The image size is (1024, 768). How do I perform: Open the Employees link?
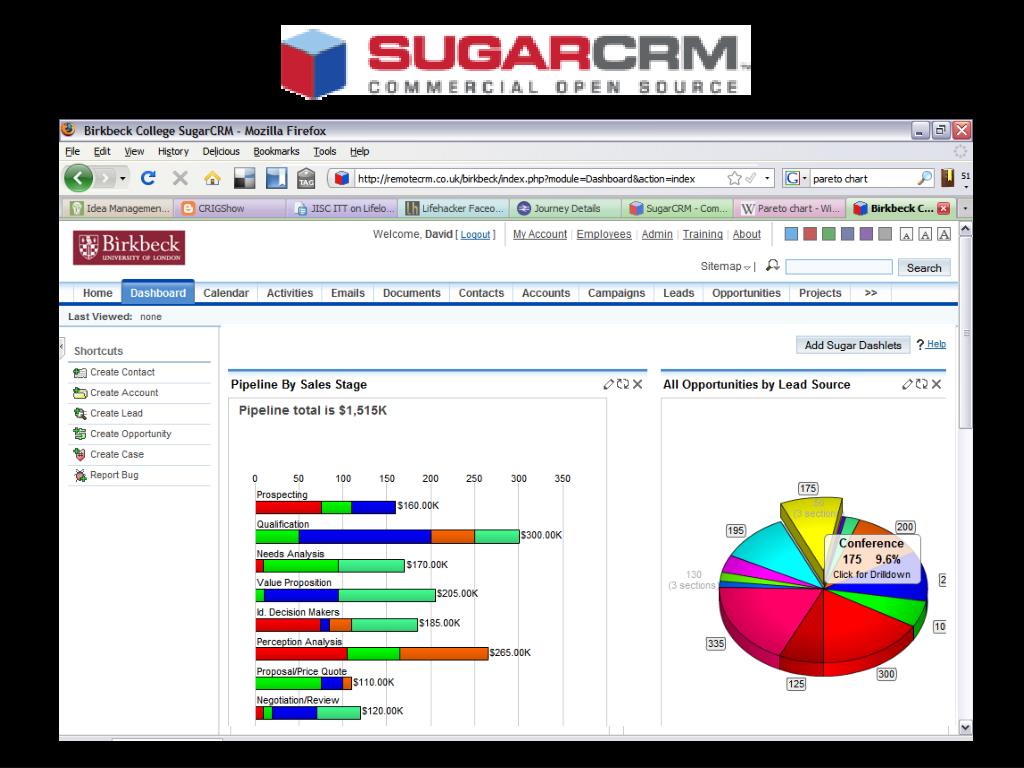(x=603, y=234)
